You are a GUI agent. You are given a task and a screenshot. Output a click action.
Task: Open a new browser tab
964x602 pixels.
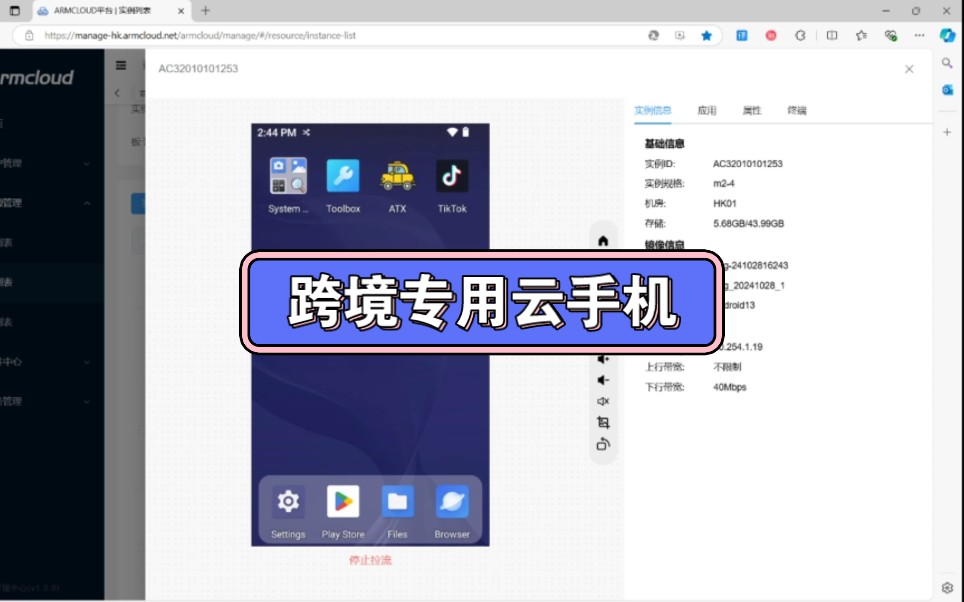[205, 10]
